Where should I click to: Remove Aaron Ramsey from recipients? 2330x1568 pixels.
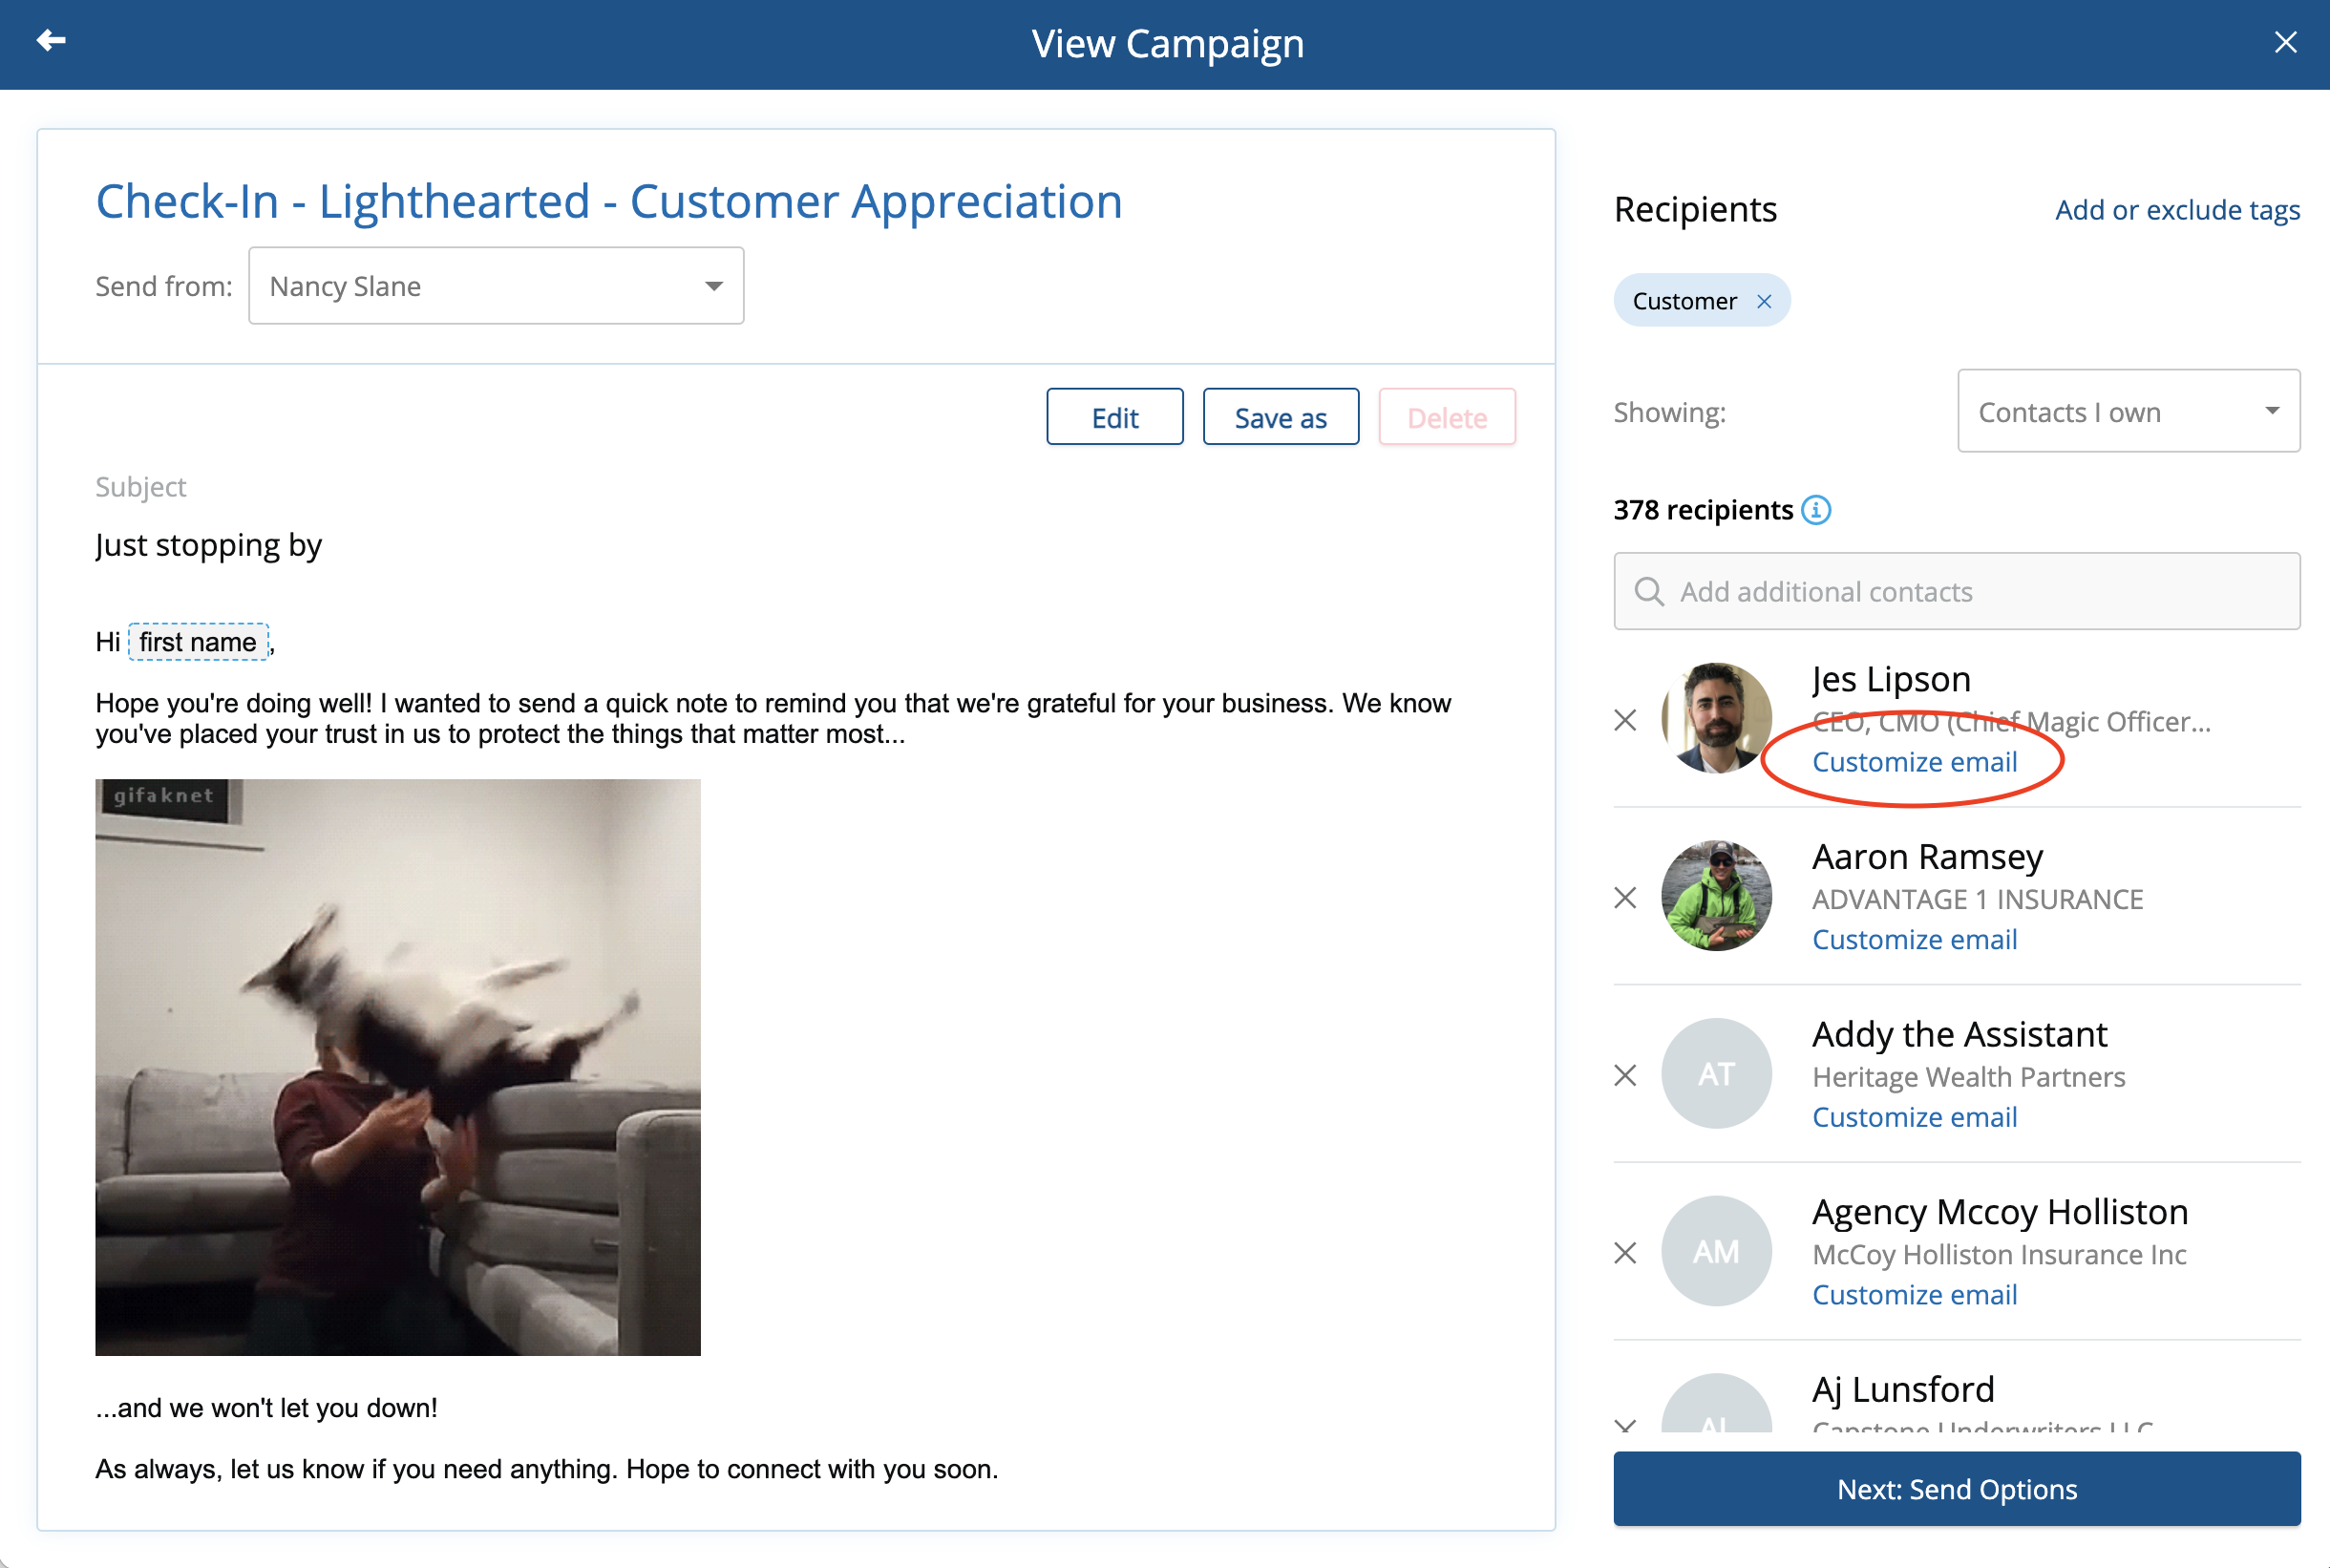point(1625,898)
